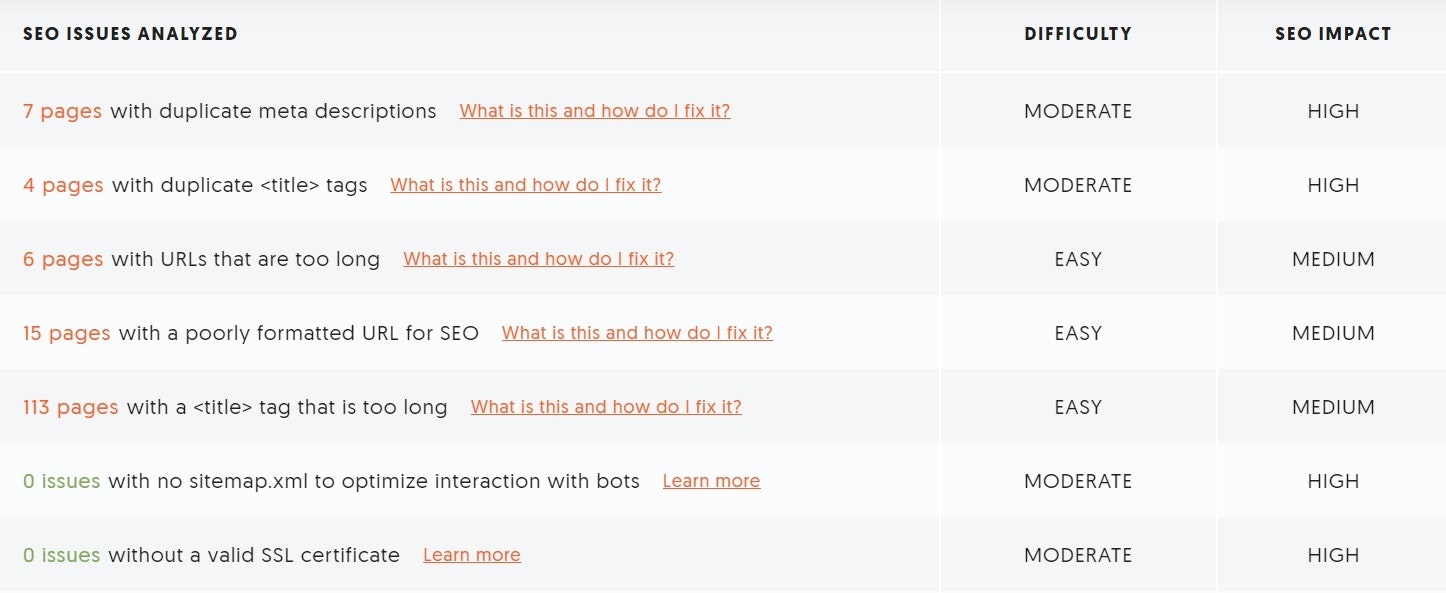
Task: Open fix-it help for poorly formatted URL row
Action: click(637, 333)
